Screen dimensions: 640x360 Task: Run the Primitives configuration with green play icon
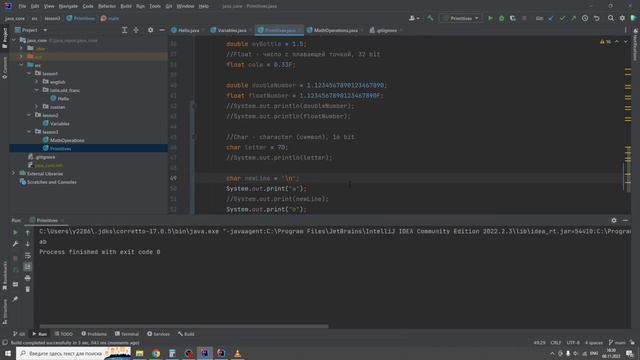click(x=490, y=18)
